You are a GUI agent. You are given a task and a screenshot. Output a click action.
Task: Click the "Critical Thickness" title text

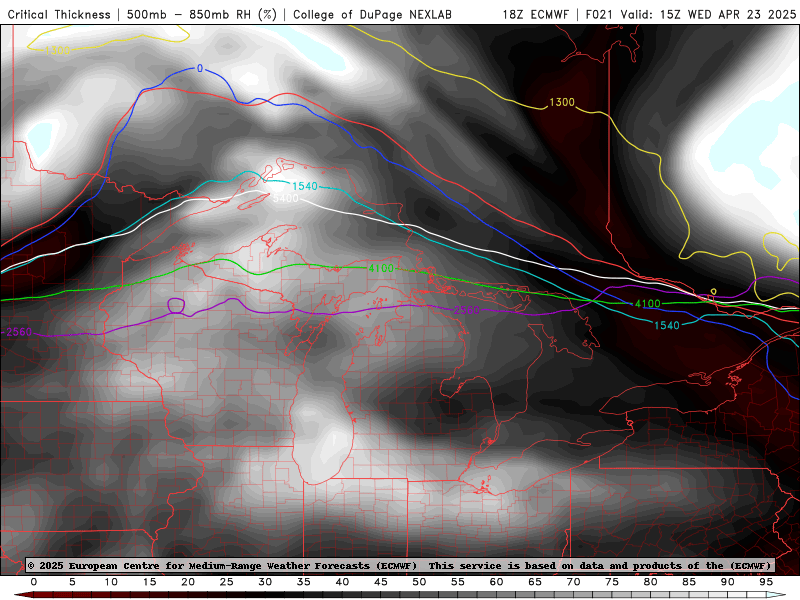click(59, 14)
